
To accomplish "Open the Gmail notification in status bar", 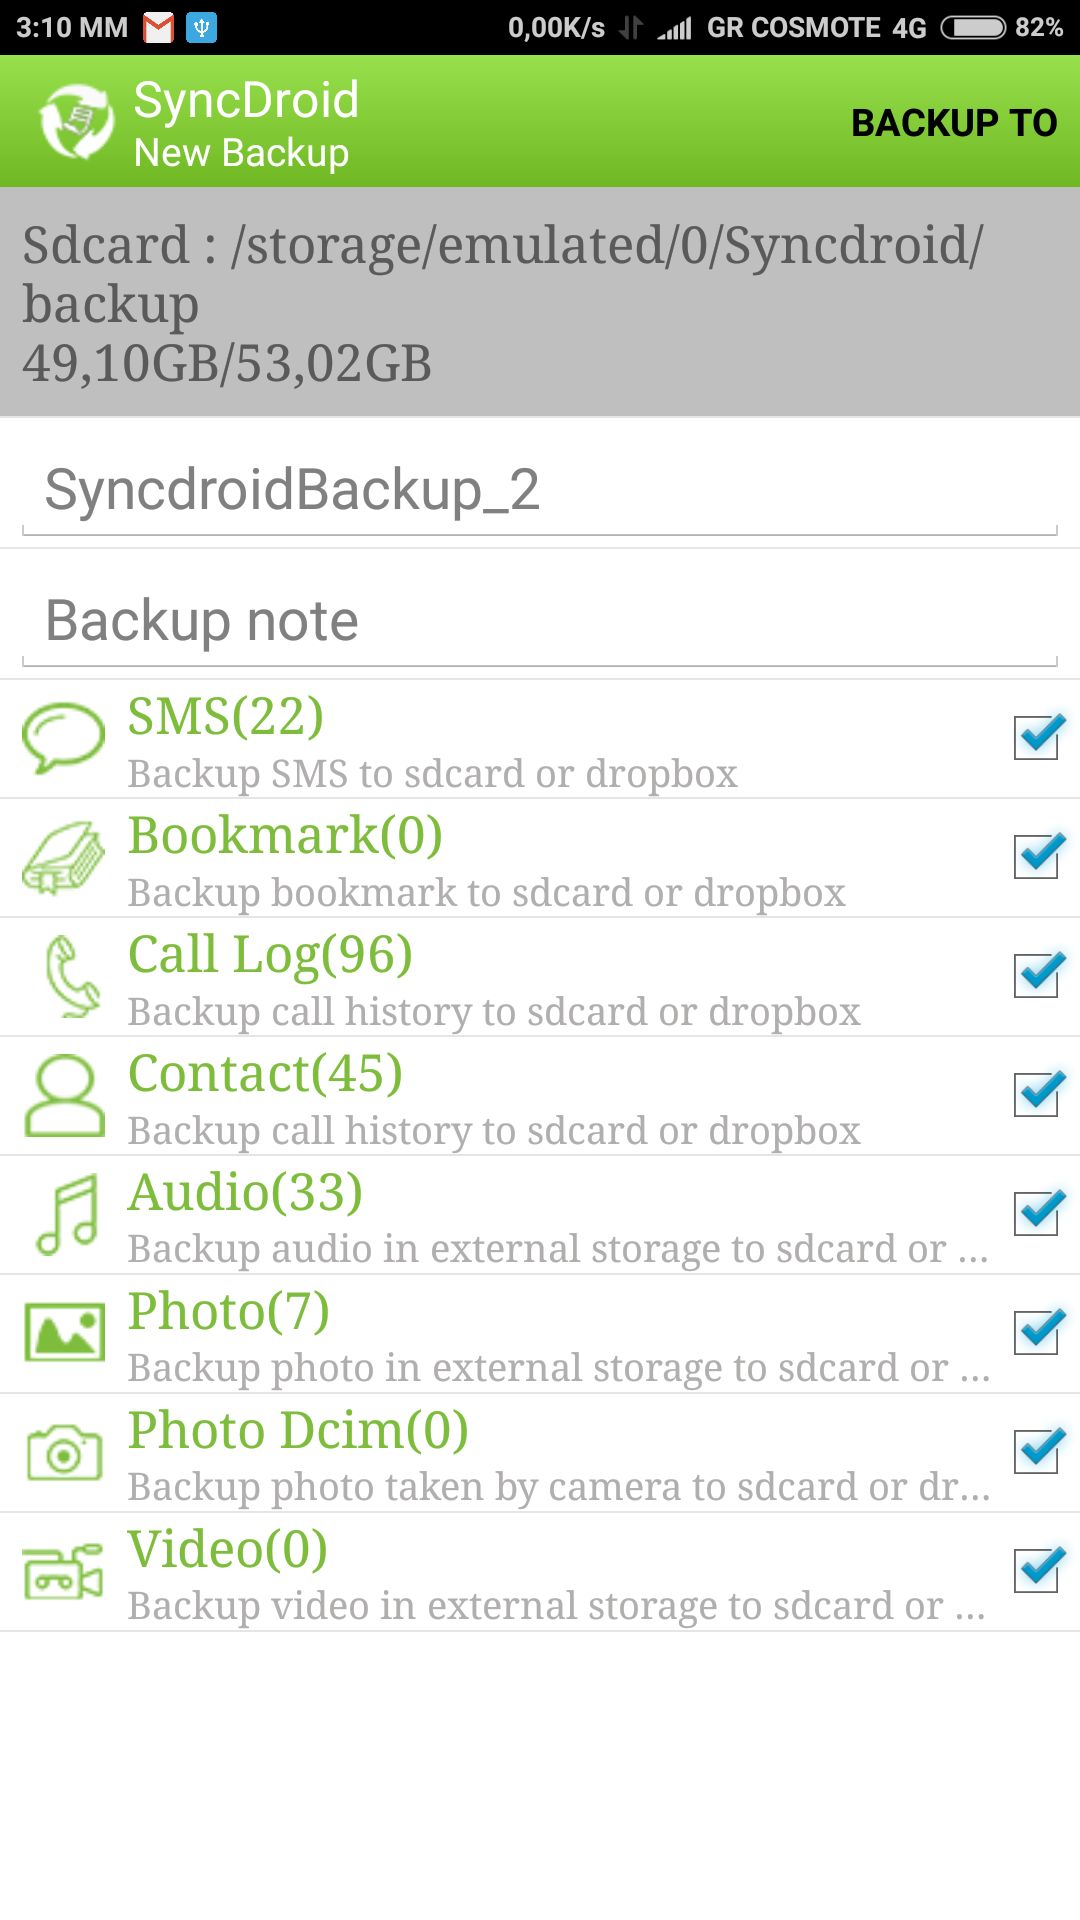I will click(158, 28).
